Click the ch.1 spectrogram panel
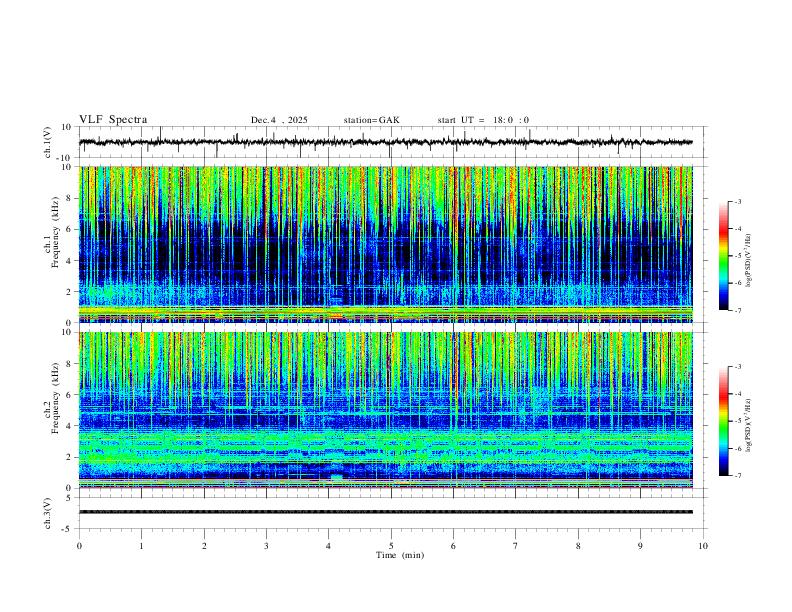 385,244
